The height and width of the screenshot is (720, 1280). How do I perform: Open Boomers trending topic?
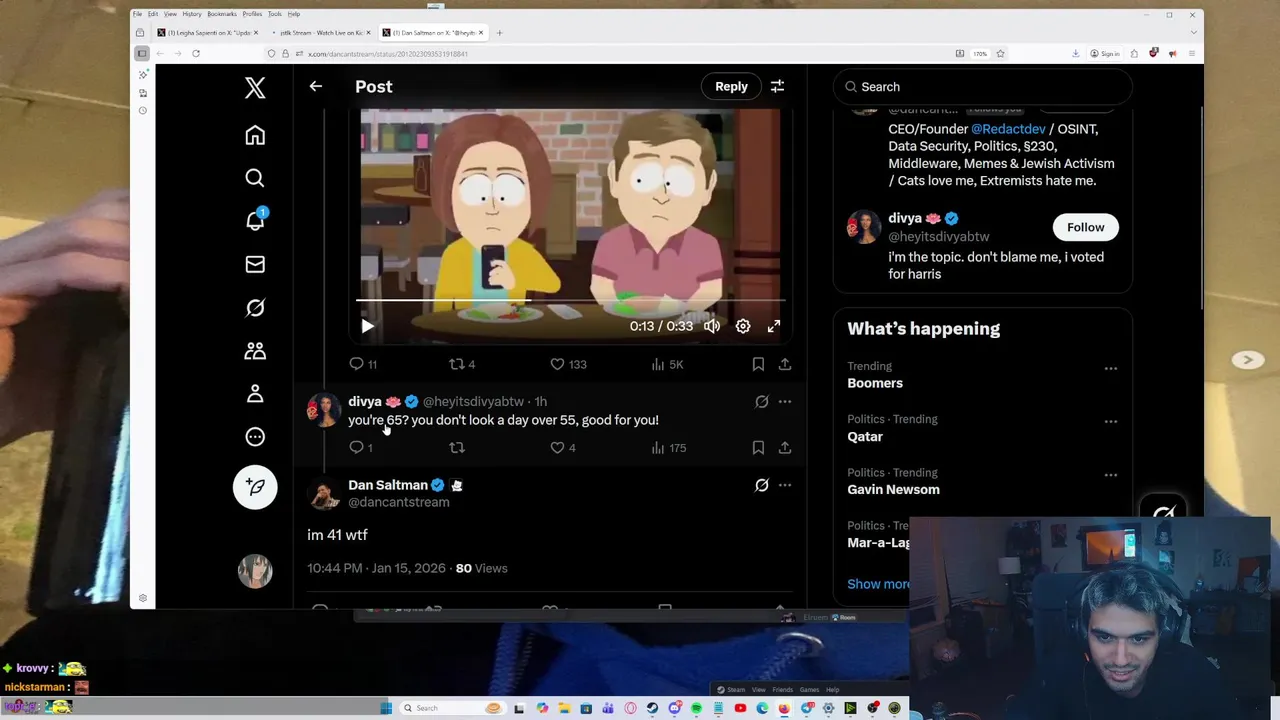click(x=875, y=383)
